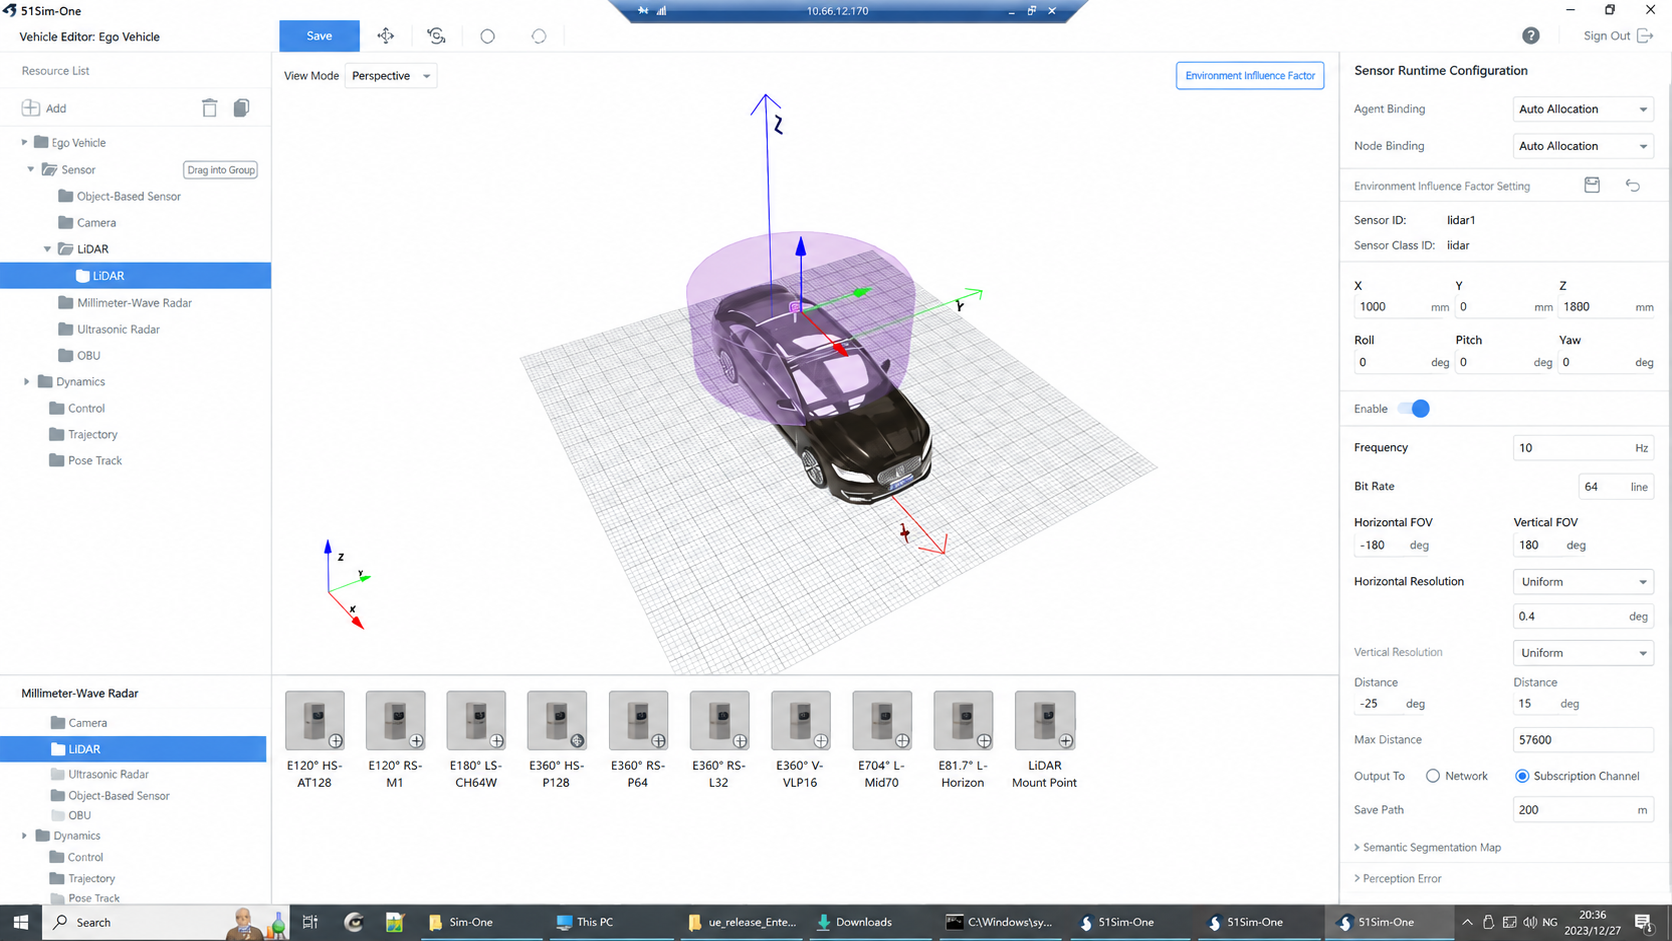1672x941 pixels.
Task: Click the second circle icon beside the toolbar divider
Action: pos(539,36)
